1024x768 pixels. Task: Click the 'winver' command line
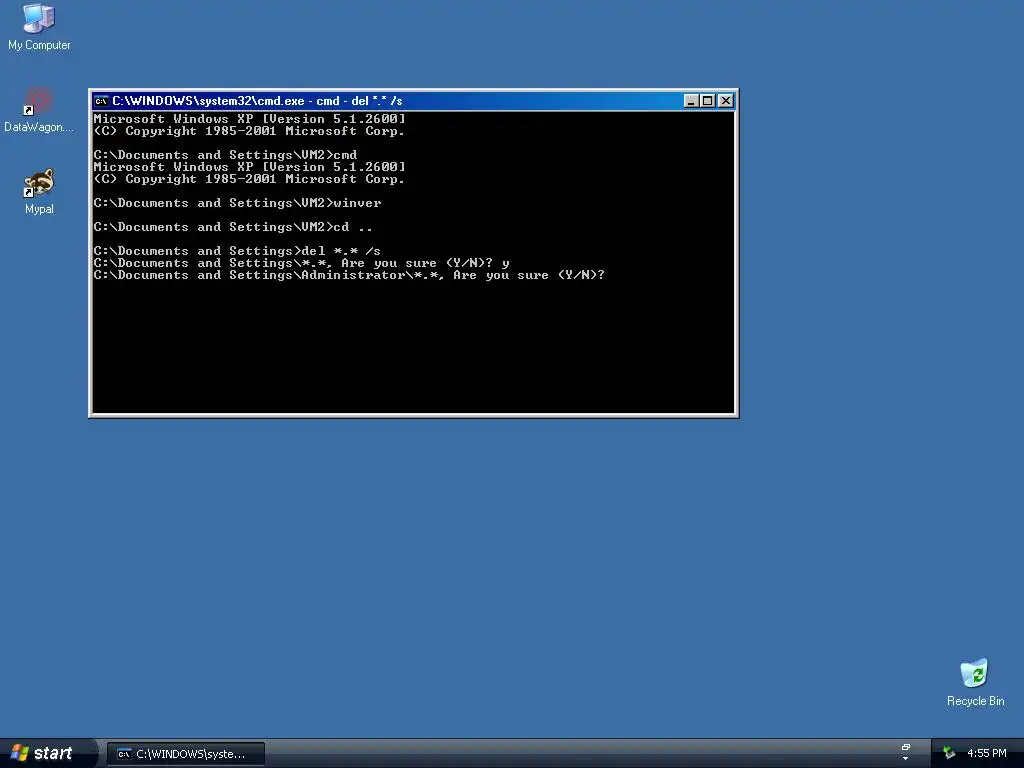[x=237, y=203]
